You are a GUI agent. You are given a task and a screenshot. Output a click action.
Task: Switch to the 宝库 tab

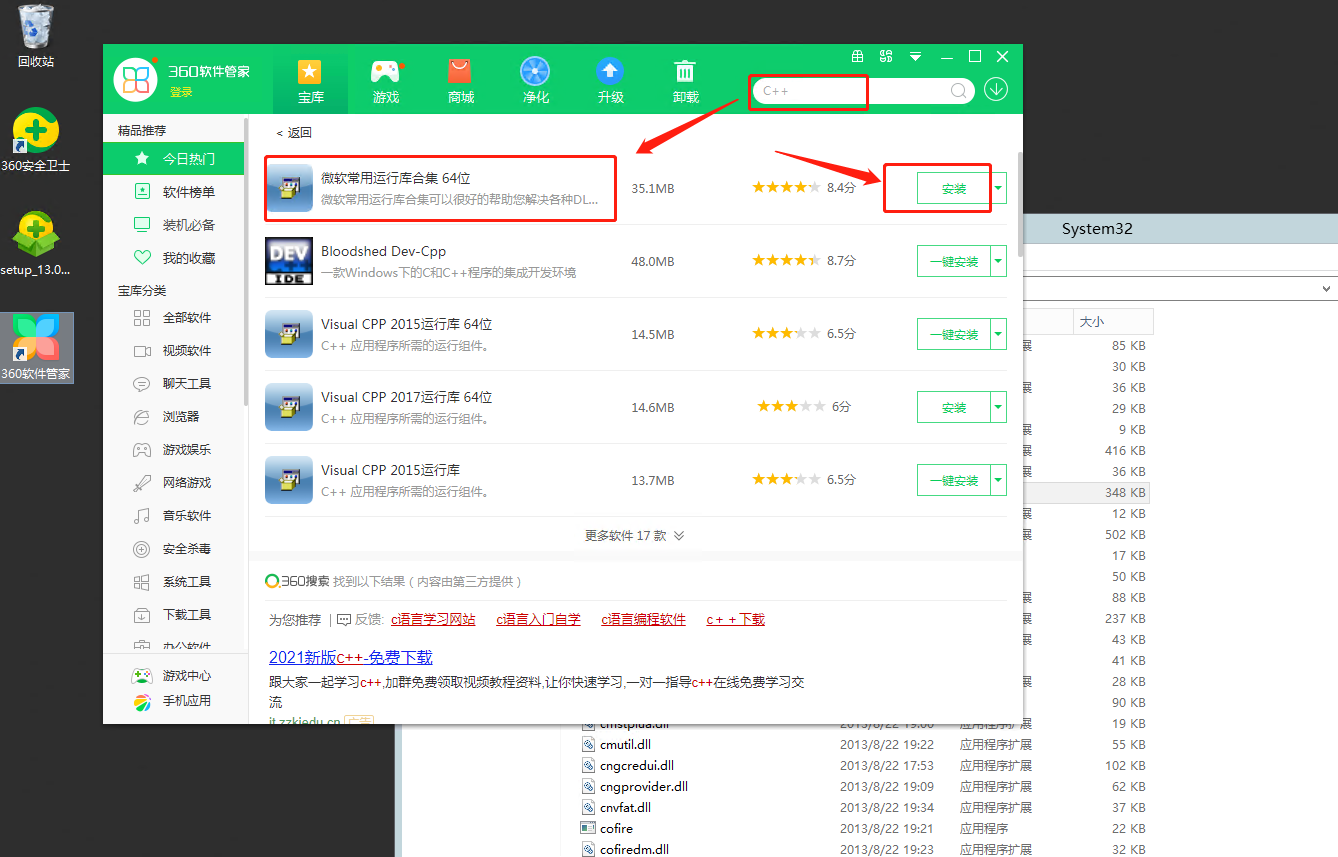(310, 80)
